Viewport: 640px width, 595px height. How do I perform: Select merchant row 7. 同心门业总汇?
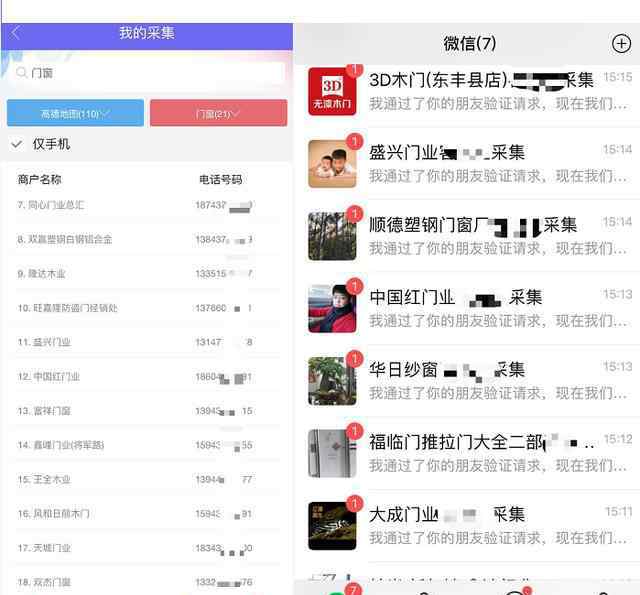click(147, 205)
